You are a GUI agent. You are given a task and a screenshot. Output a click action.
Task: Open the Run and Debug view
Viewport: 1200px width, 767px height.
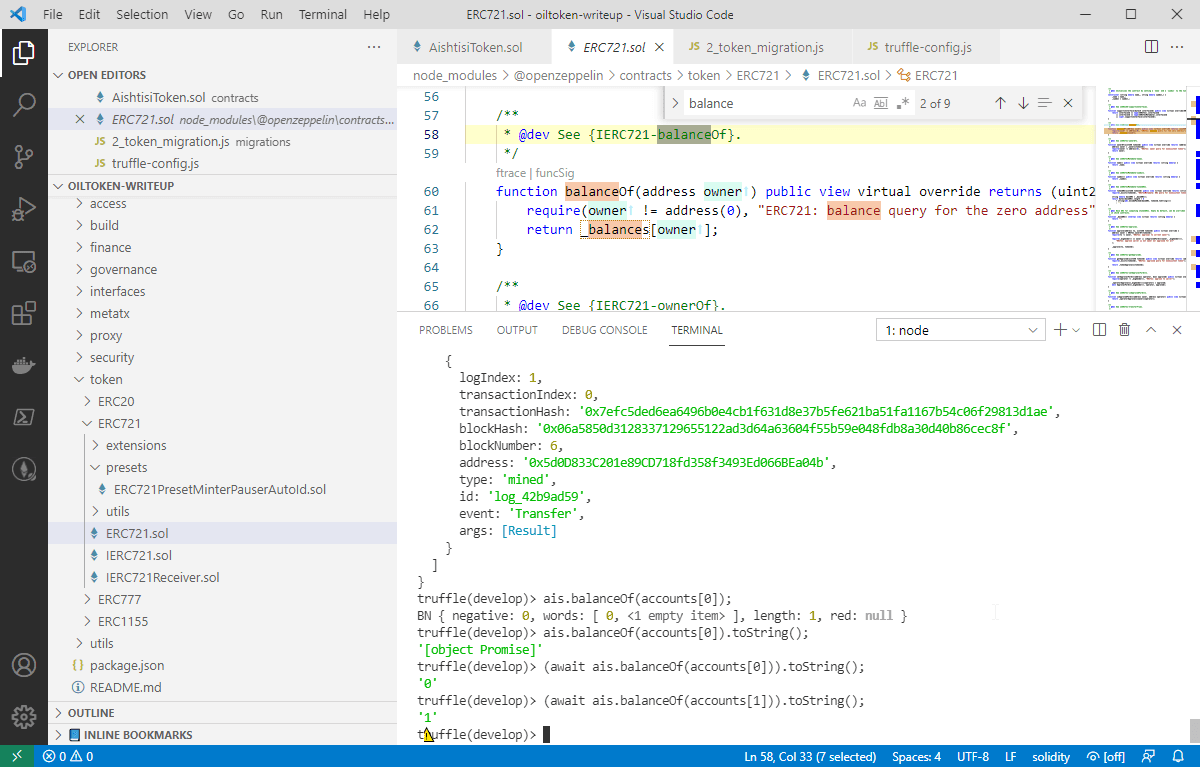click(x=24, y=209)
